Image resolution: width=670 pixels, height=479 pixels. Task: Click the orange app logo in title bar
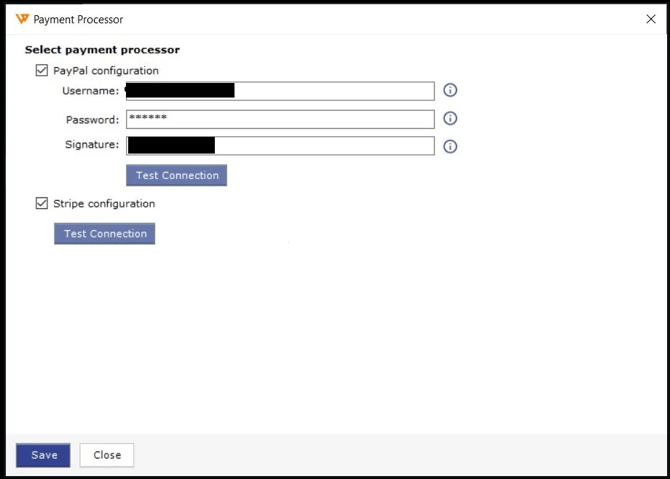click(x=23, y=19)
